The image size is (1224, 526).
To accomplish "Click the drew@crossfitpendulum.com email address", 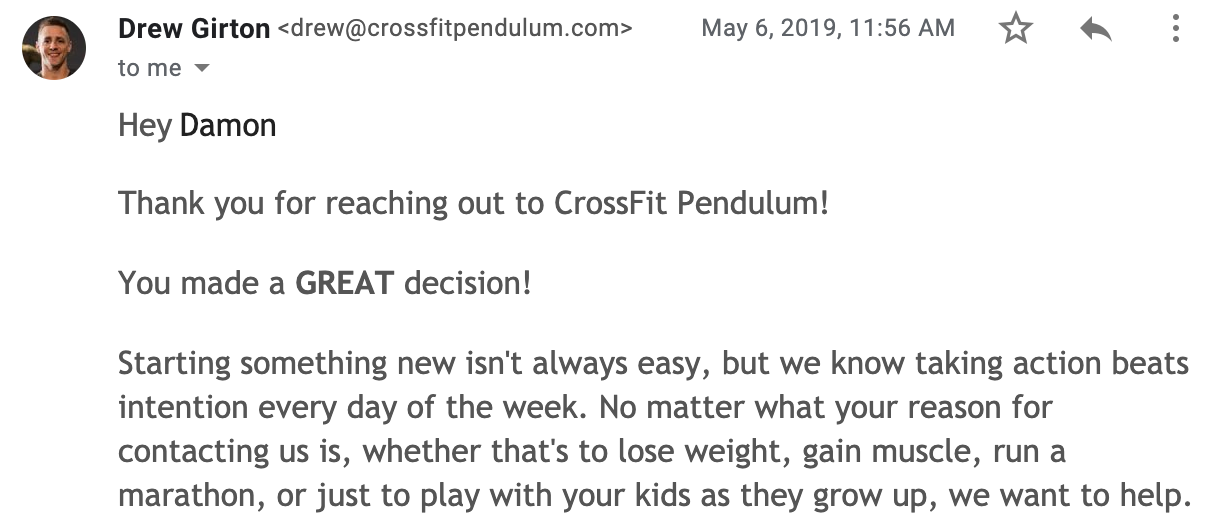I will tap(455, 29).
